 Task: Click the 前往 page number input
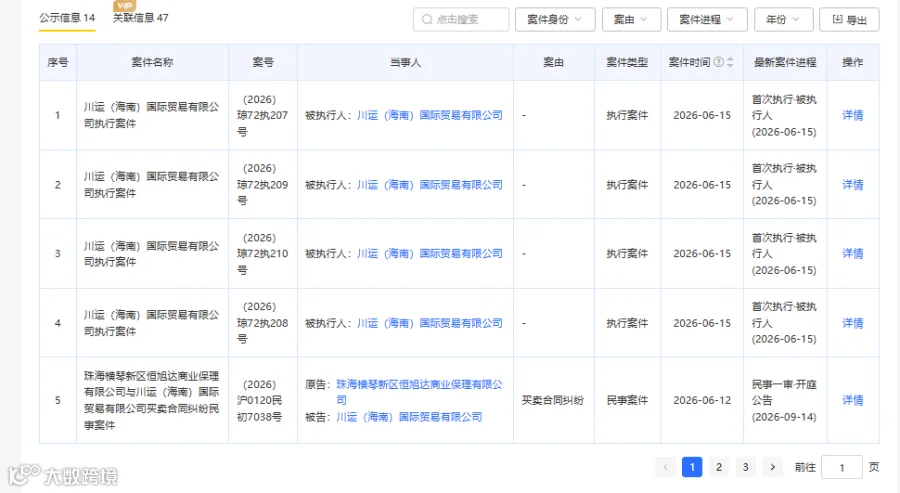(842, 467)
